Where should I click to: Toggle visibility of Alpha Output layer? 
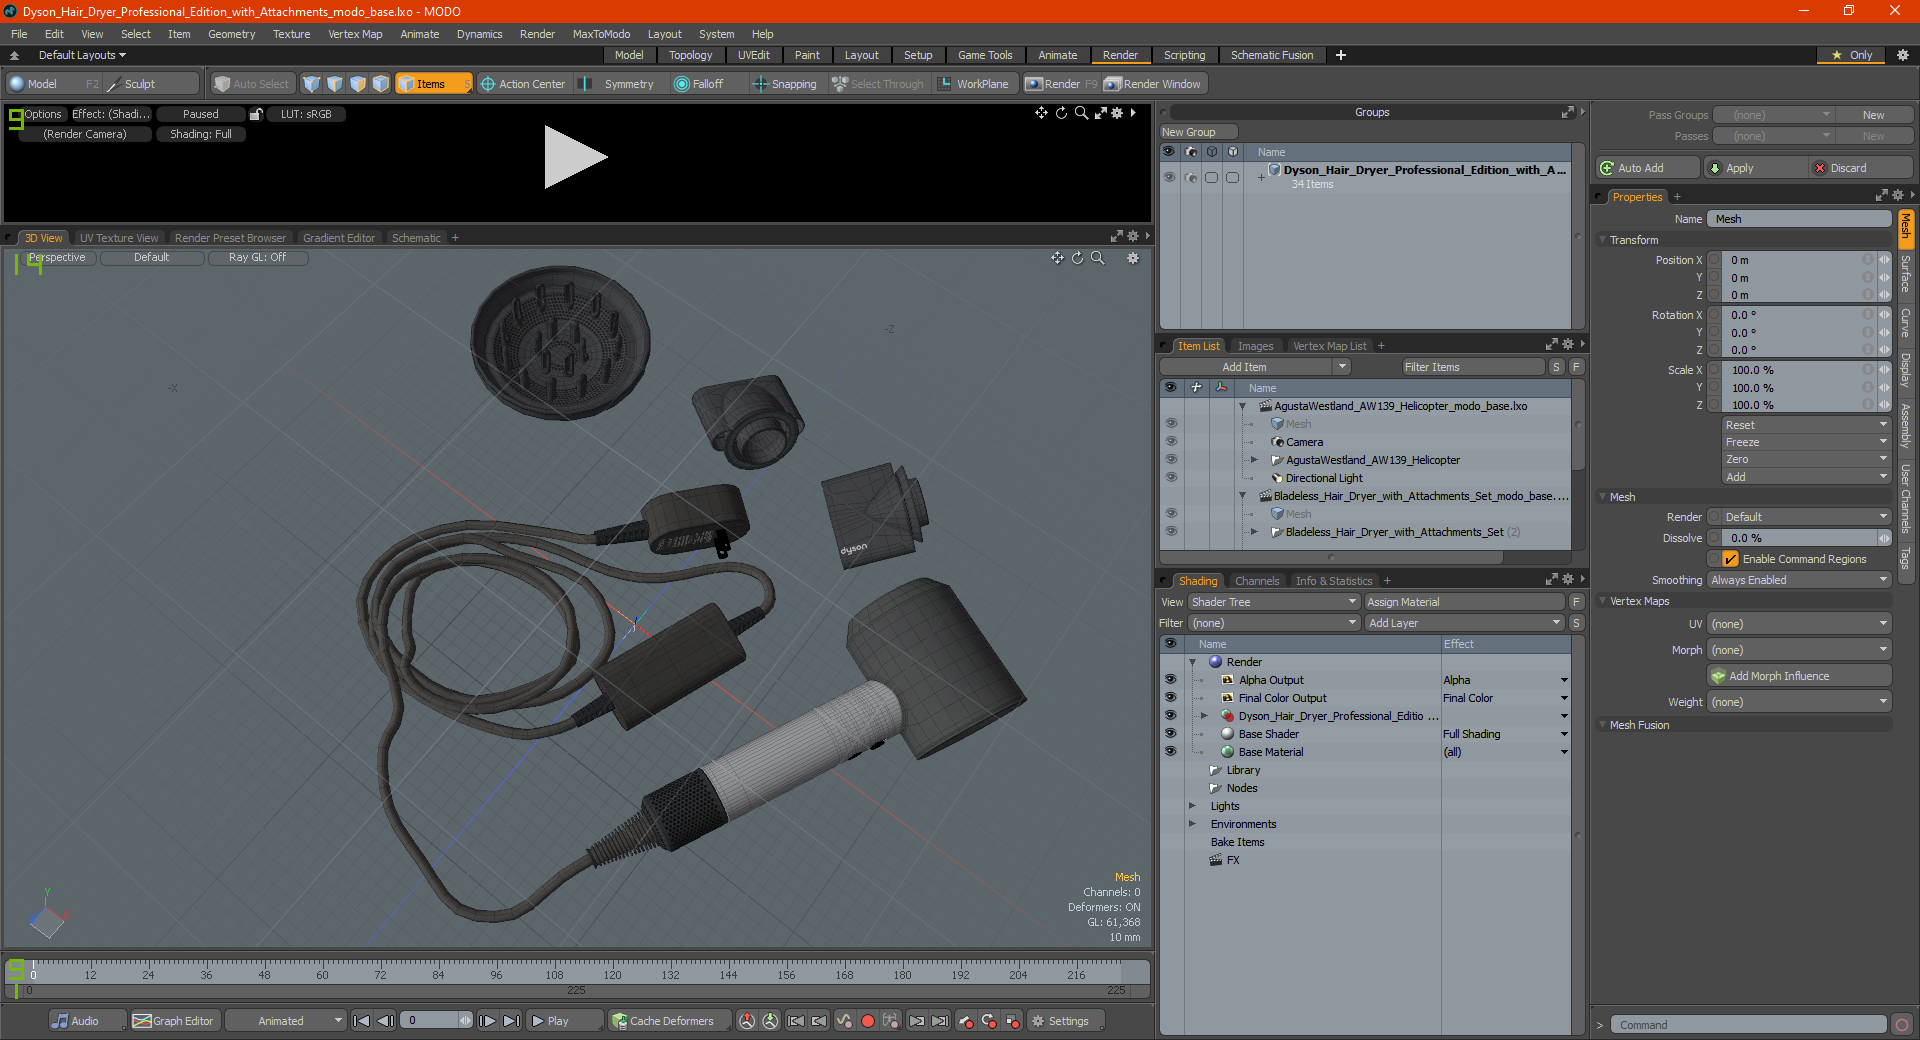coord(1170,680)
